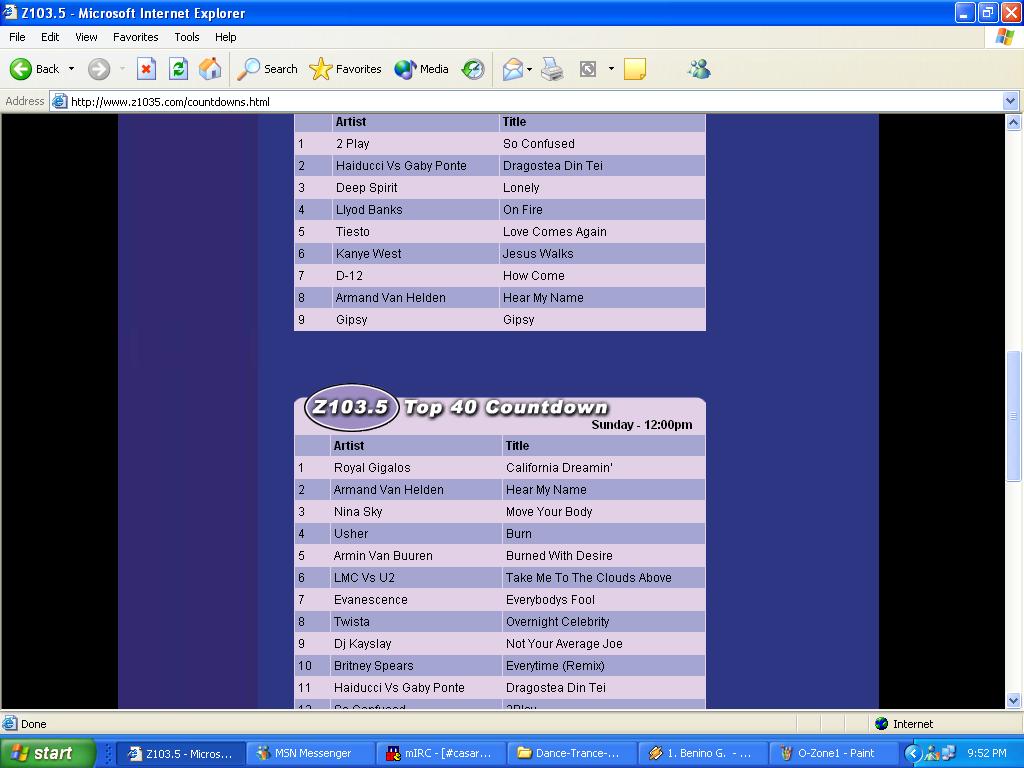The height and width of the screenshot is (768, 1024).
Task: Open dropdown arrow next to Edit icon
Action: 611,69
